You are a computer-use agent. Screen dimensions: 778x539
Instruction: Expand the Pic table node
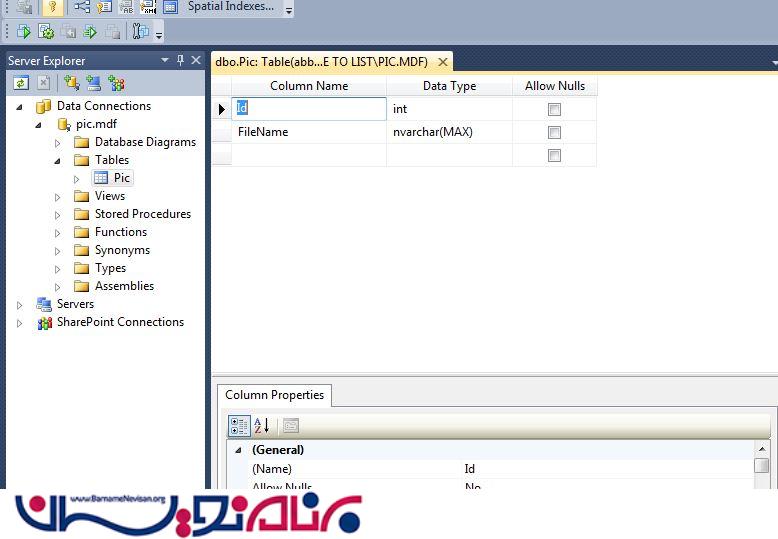tap(76, 179)
